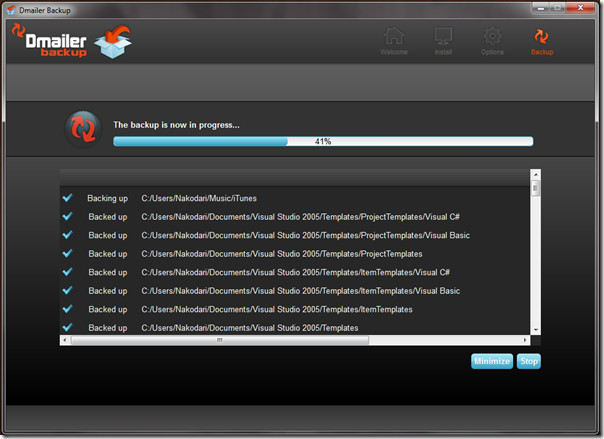The width and height of the screenshot is (604, 439).
Task: Click the 41% backup progress bar
Action: pyautogui.click(x=323, y=141)
